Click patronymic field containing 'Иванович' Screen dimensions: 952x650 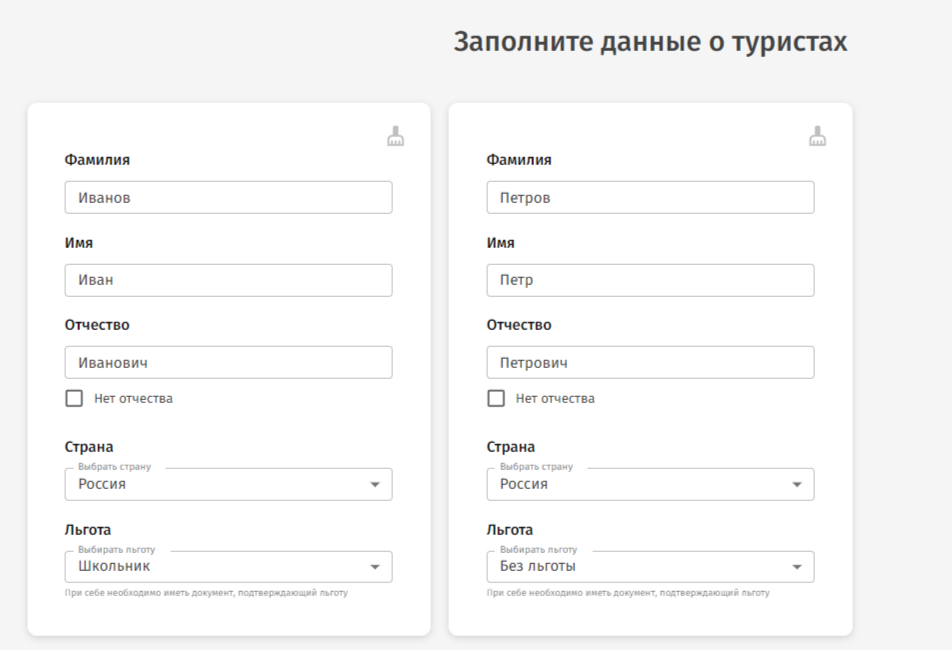[x=228, y=363]
